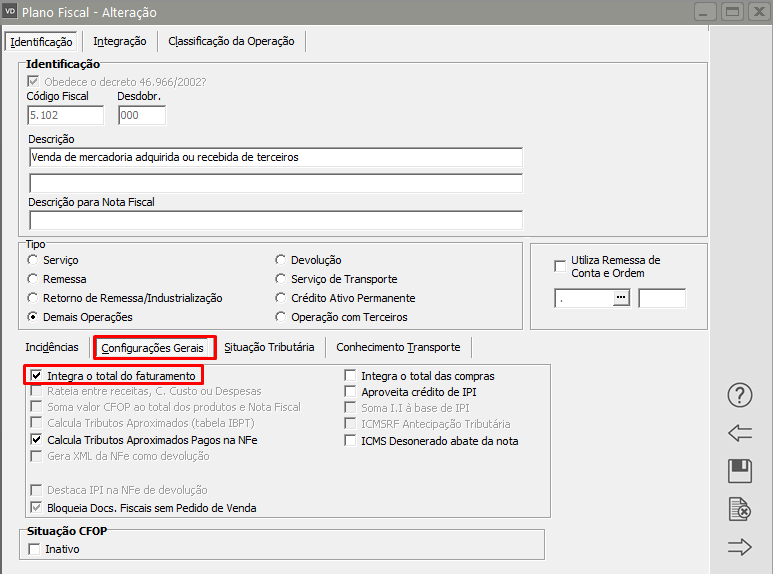Toggle Integra o total do faturamento checkbox

point(37,376)
